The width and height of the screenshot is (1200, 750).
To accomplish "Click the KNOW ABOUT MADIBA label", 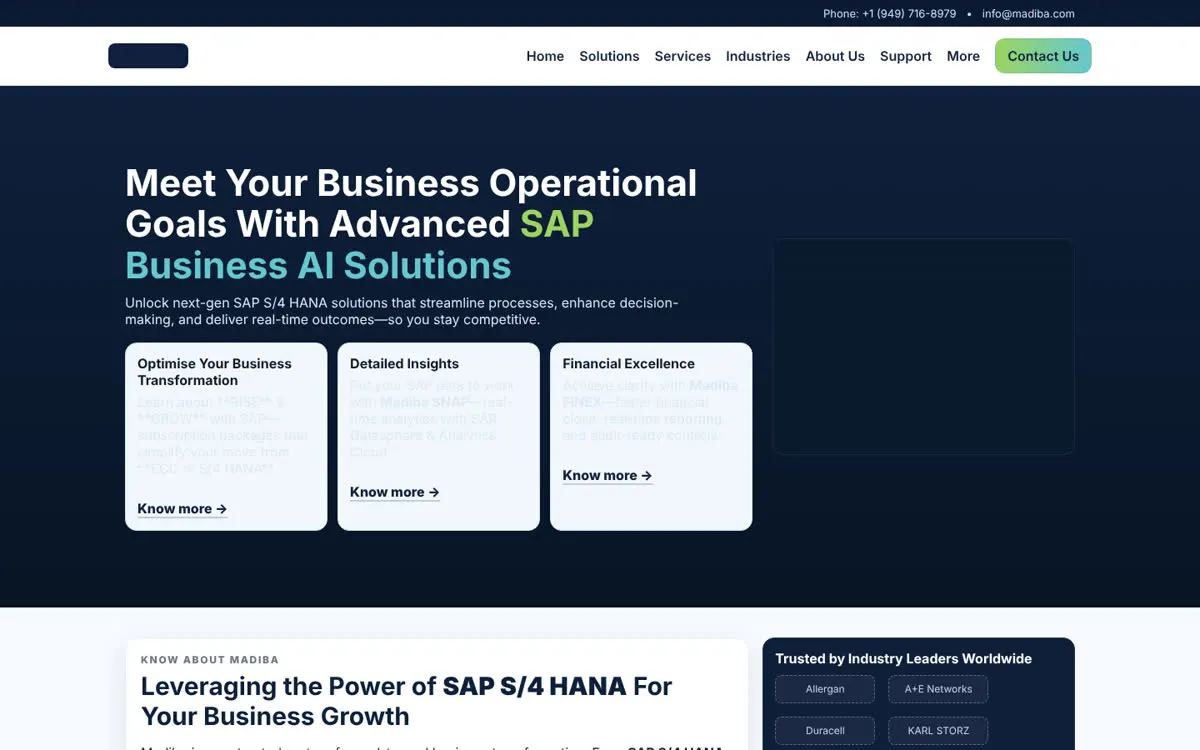I will 210,660.
